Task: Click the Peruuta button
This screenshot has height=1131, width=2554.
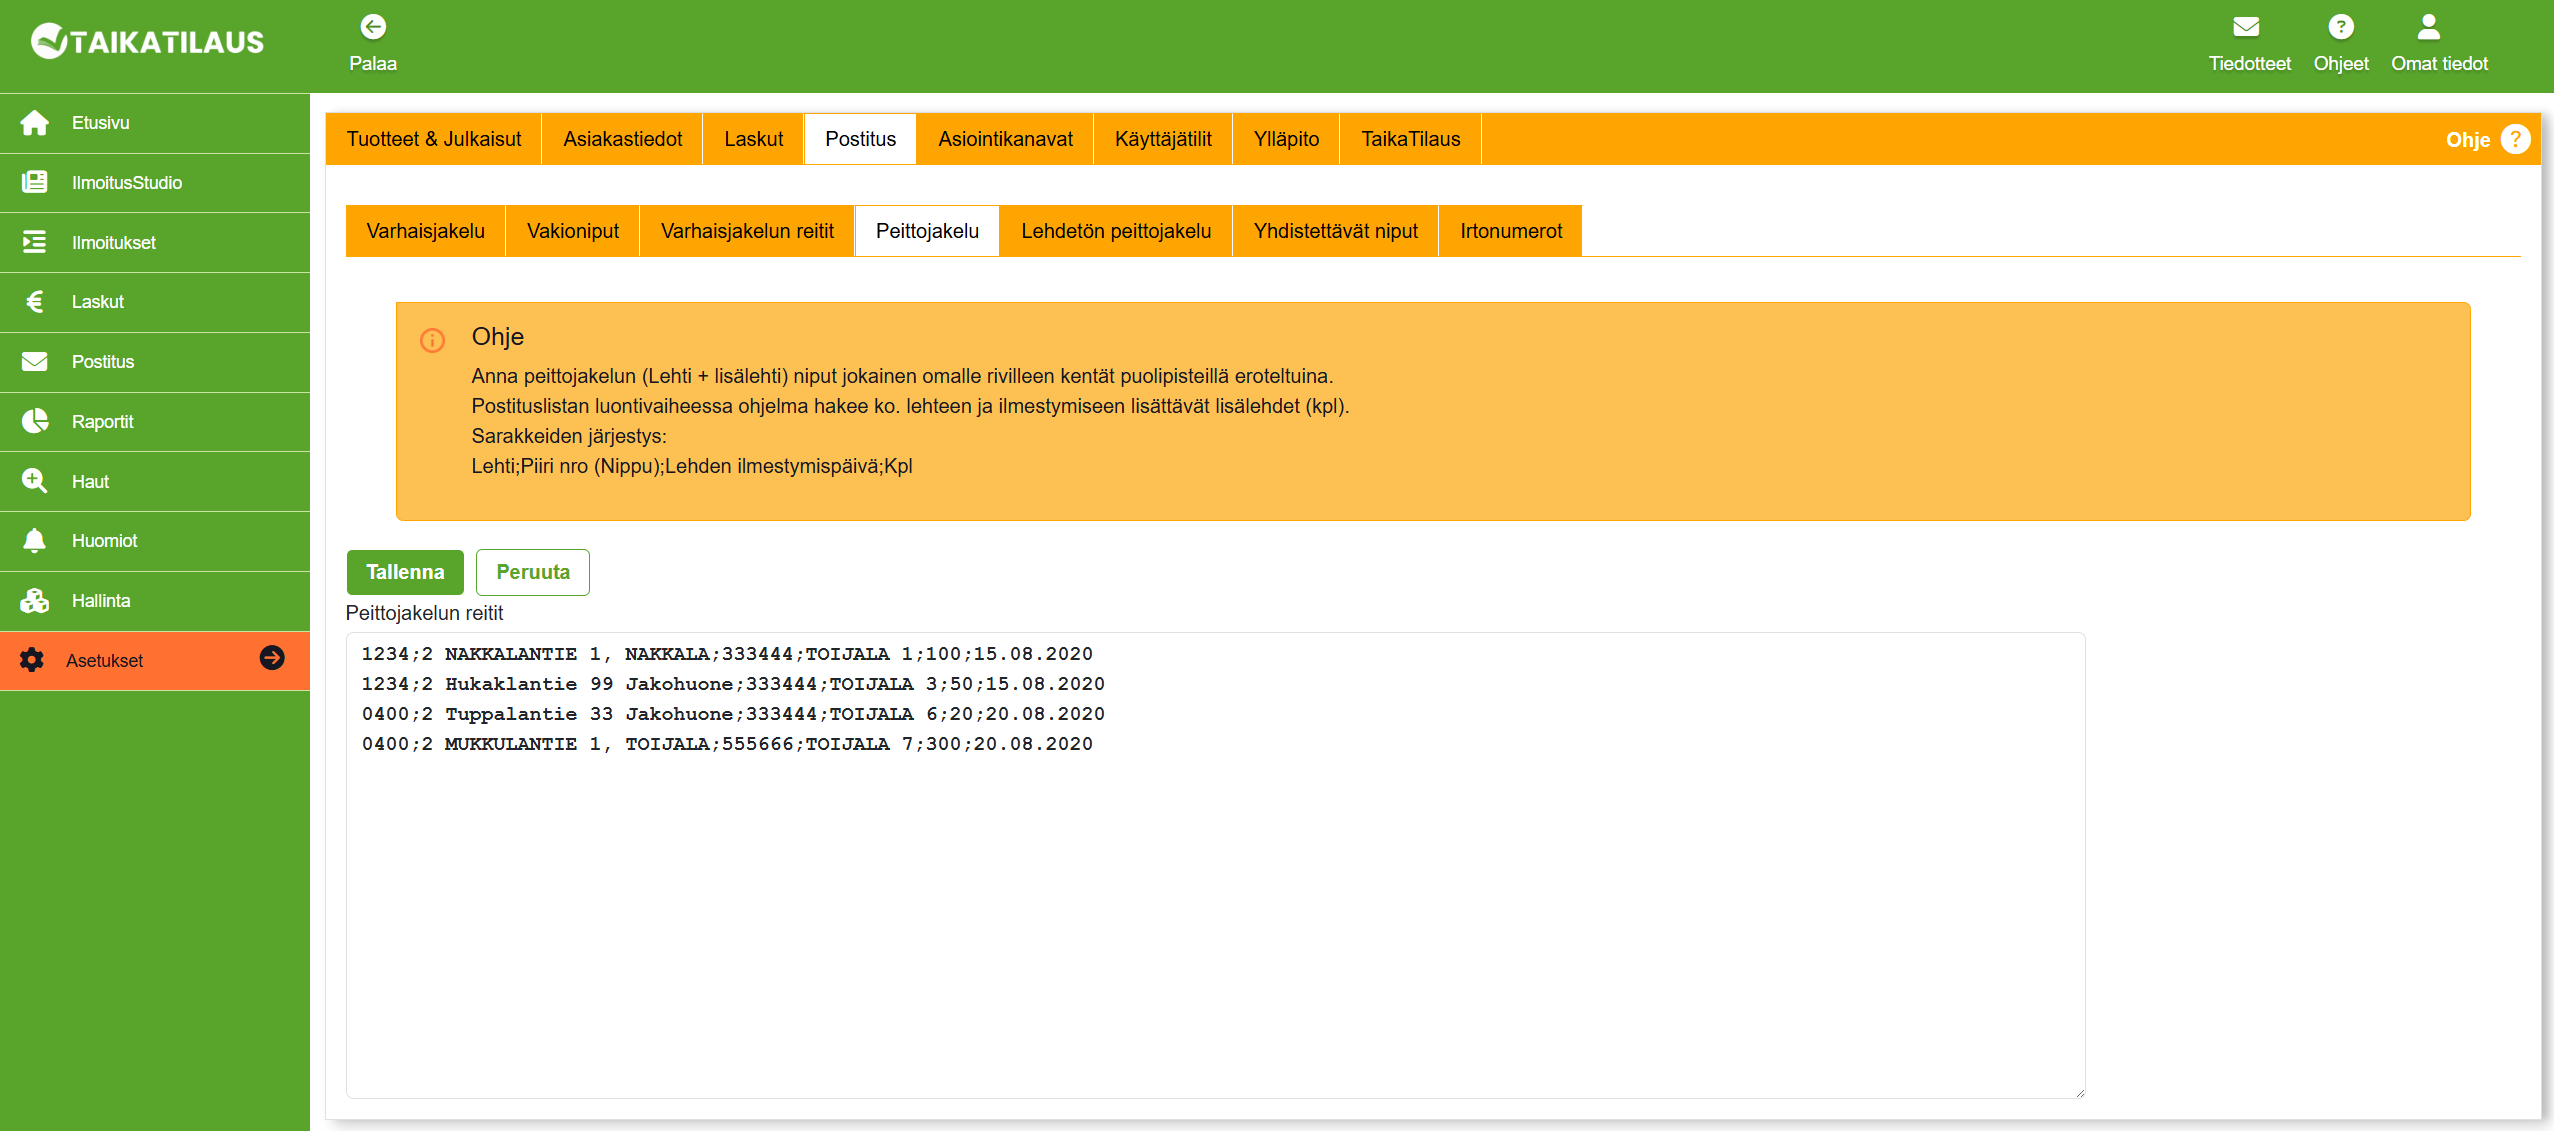Action: pyautogui.click(x=532, y=572)
